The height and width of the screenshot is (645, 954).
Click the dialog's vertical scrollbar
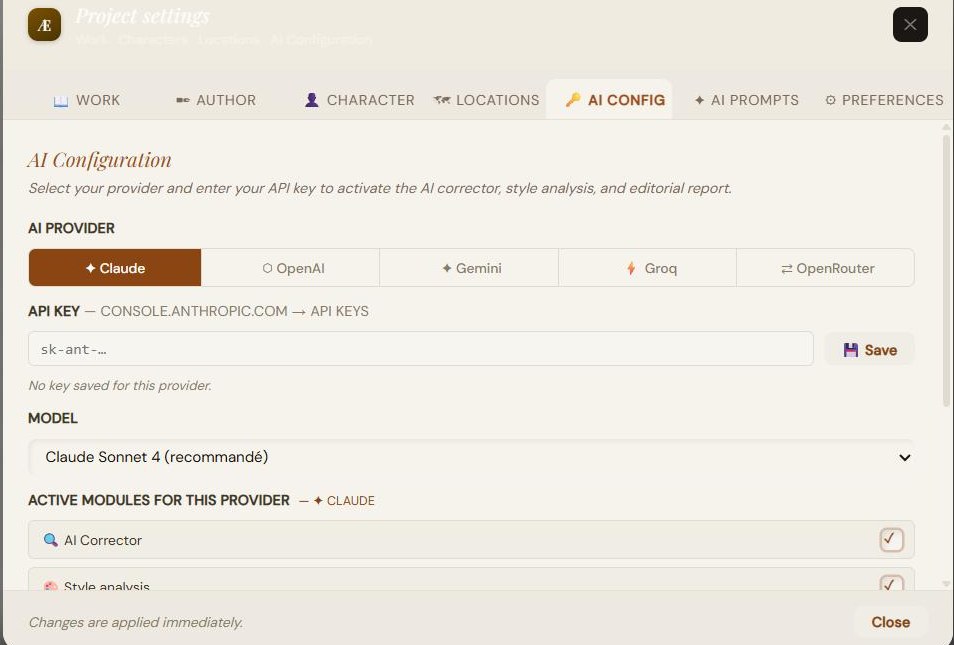[946, 271]
